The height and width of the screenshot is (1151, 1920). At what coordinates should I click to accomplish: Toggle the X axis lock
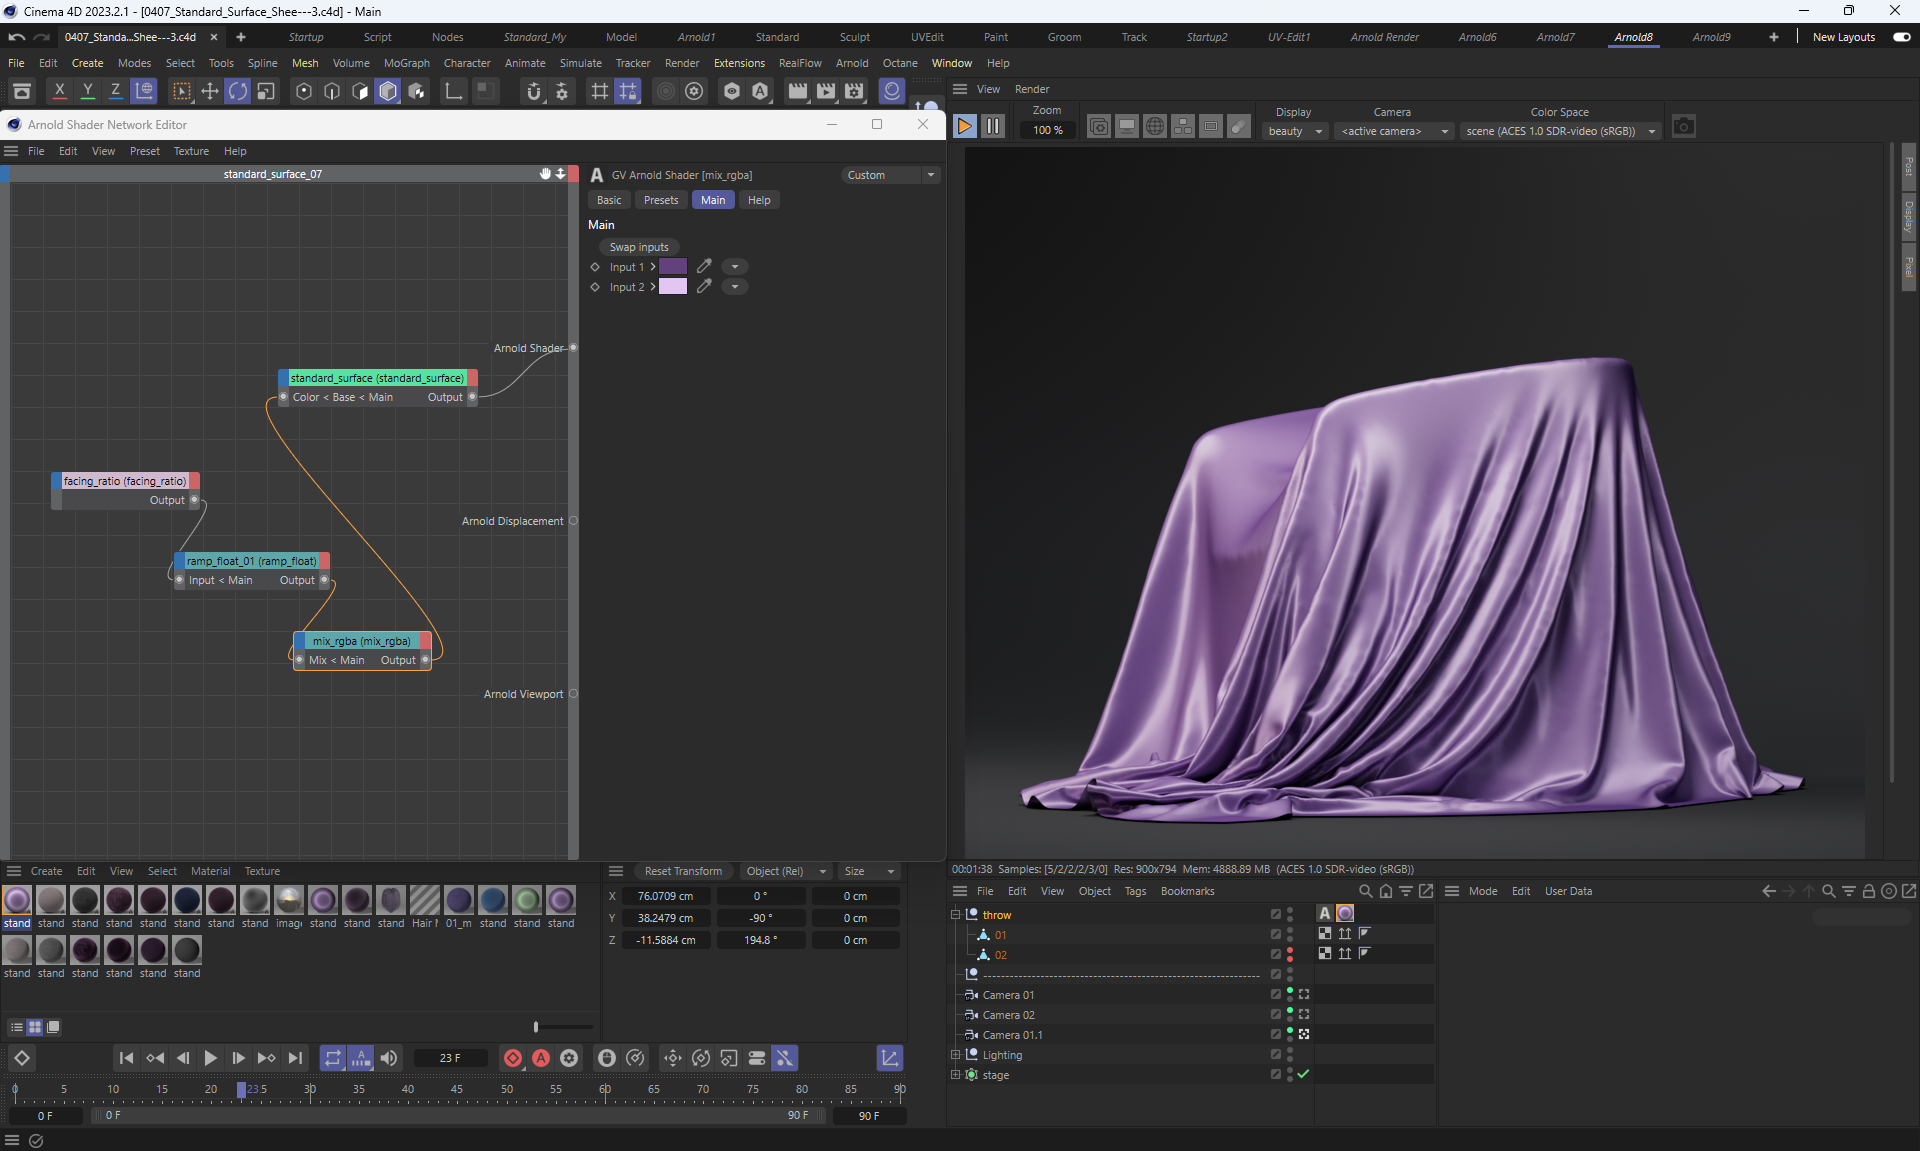tap(60, 91)
